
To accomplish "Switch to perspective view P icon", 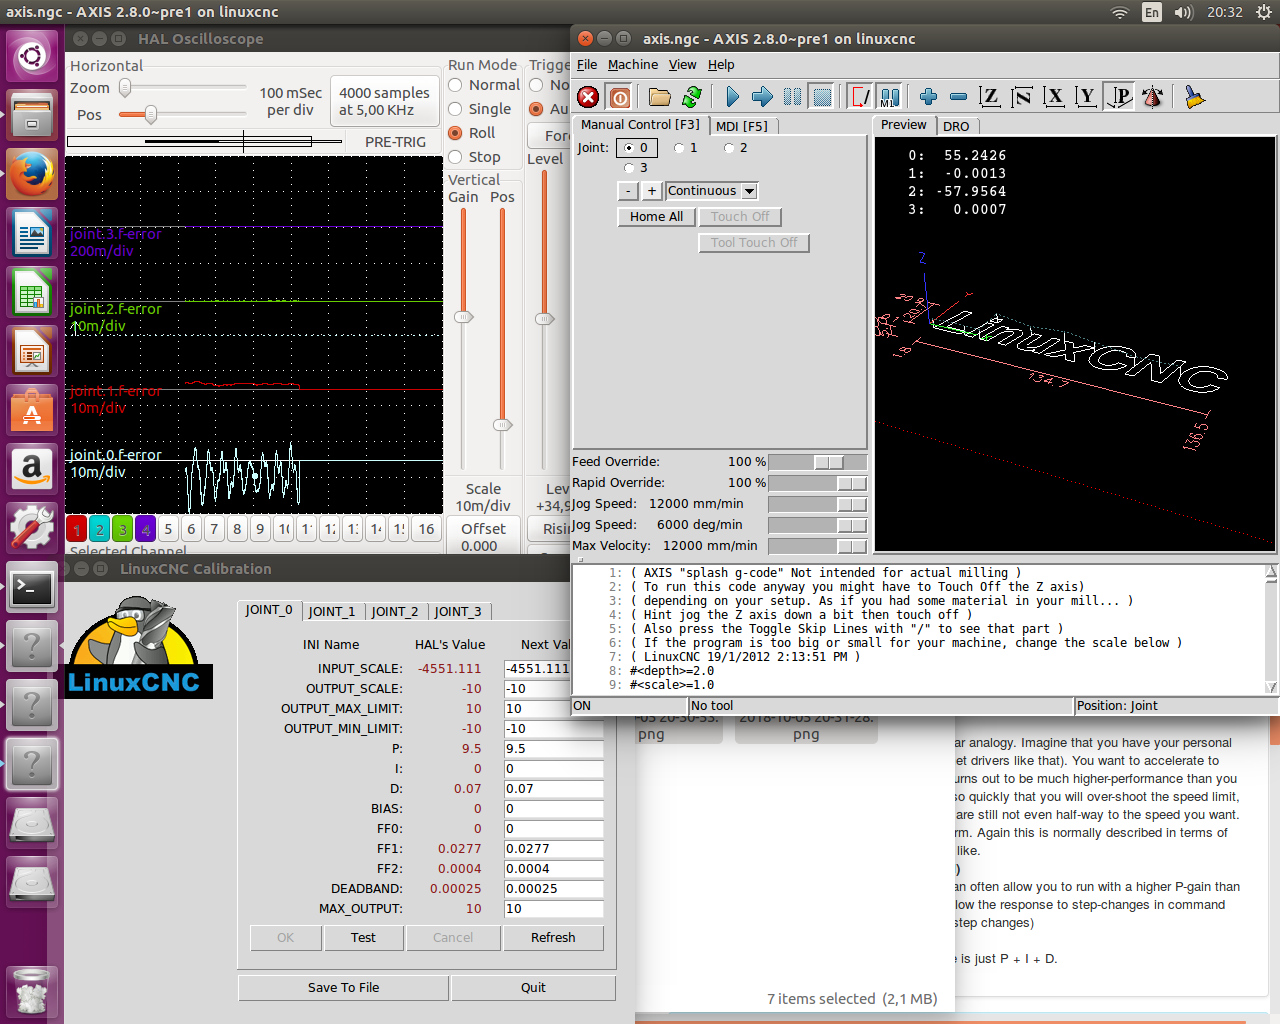I will click(x=1120, y=97).
